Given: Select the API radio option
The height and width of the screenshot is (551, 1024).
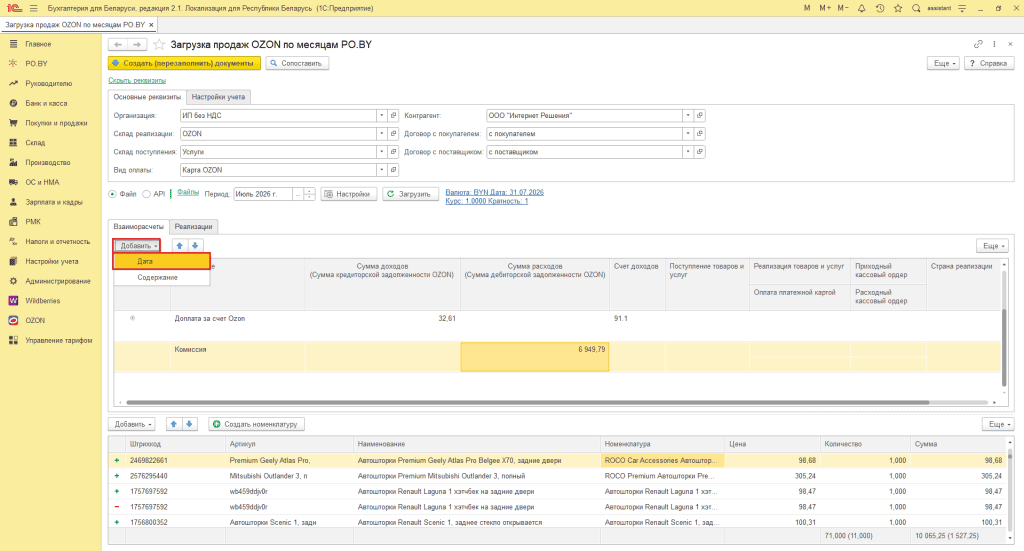Looking at the screenshot, I should [146, 194].
